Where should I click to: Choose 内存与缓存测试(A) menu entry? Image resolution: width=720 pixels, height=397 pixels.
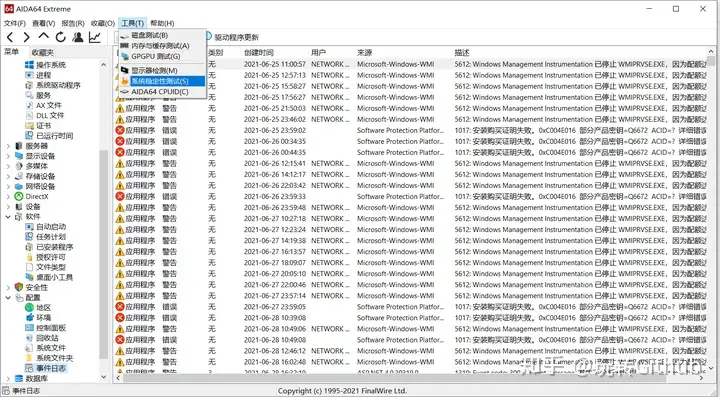163,46
